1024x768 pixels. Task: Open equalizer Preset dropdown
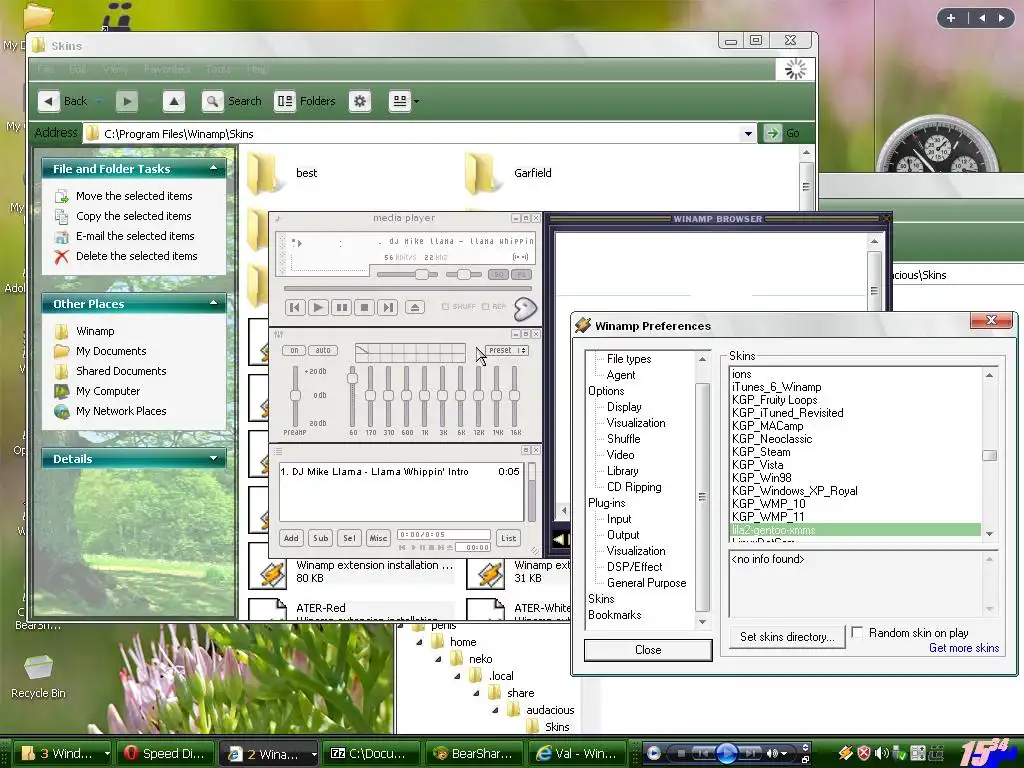coord(506,351)
